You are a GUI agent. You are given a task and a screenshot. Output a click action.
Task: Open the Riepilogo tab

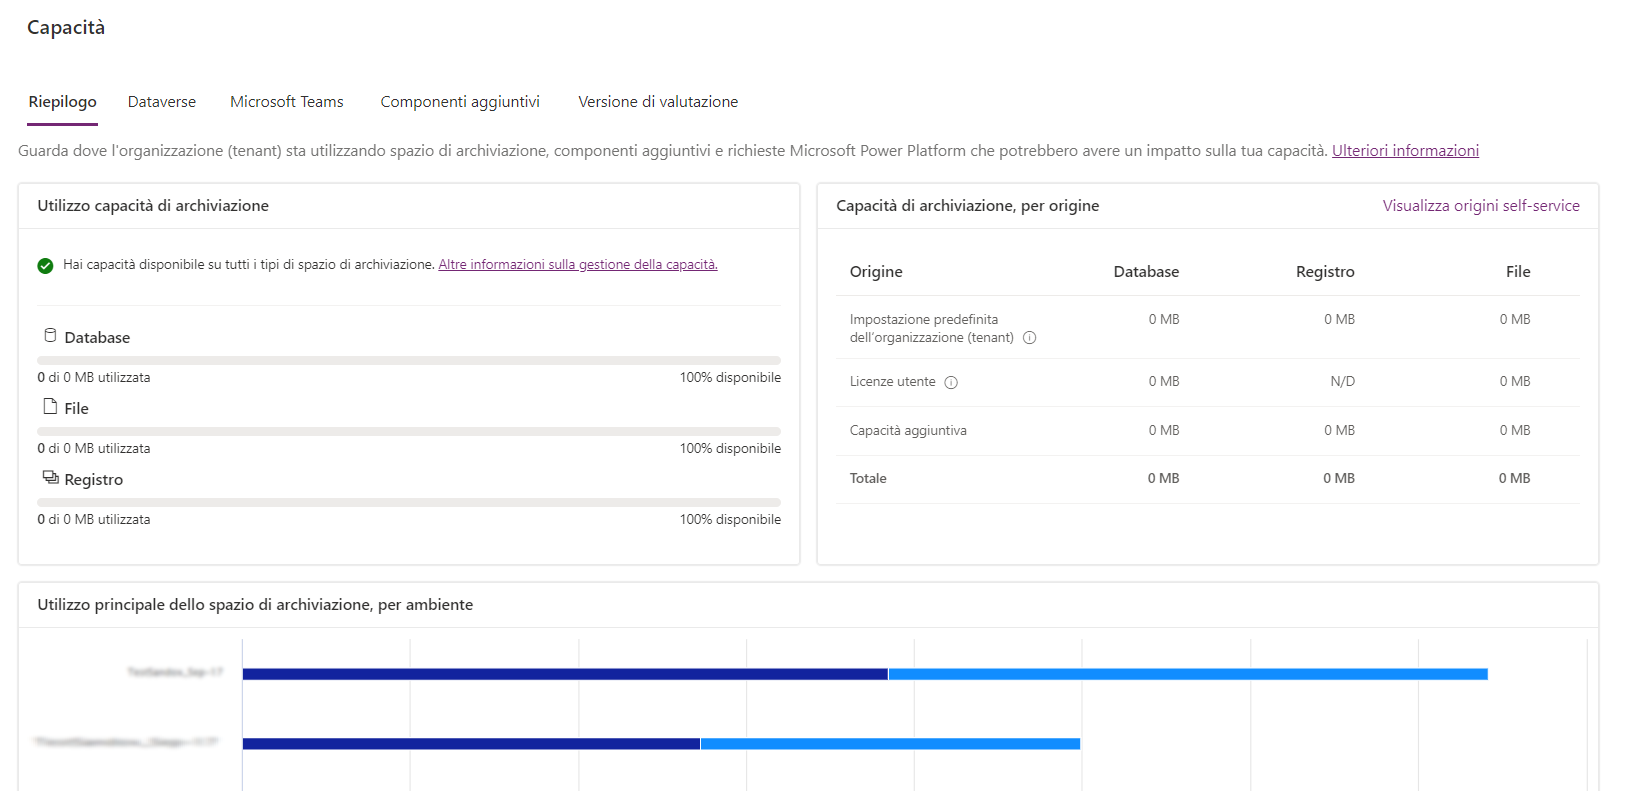pos(62,102)
